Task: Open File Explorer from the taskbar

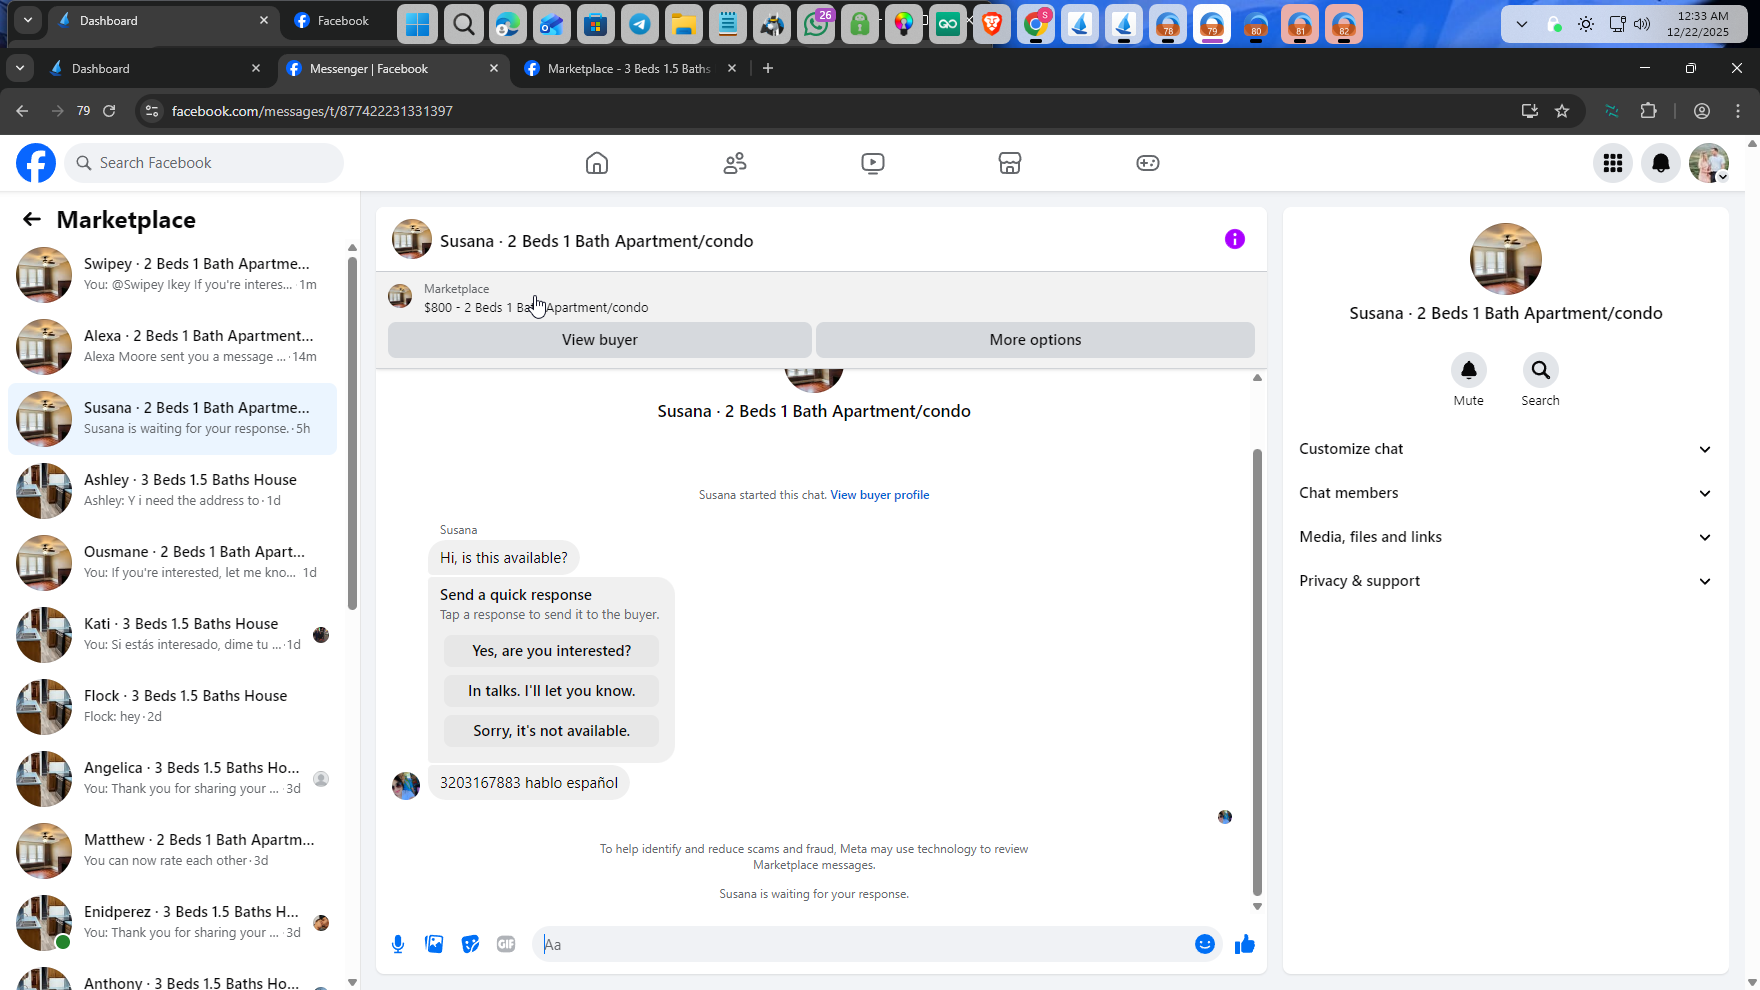Action: point(684,24)
